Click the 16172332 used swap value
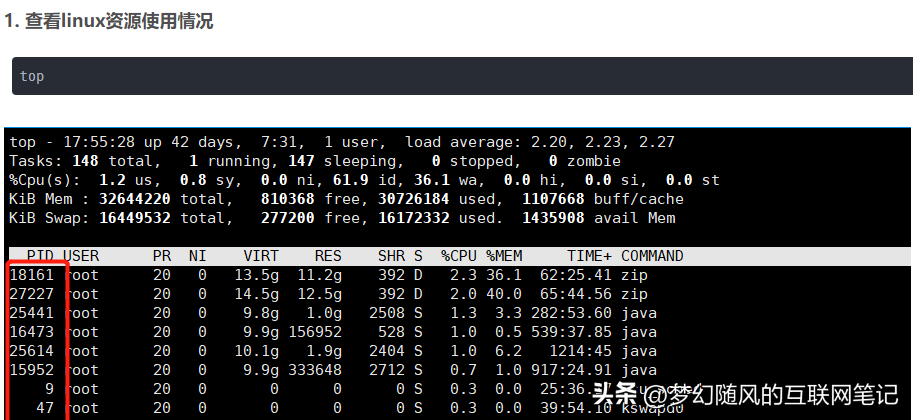 click(413, 218)
